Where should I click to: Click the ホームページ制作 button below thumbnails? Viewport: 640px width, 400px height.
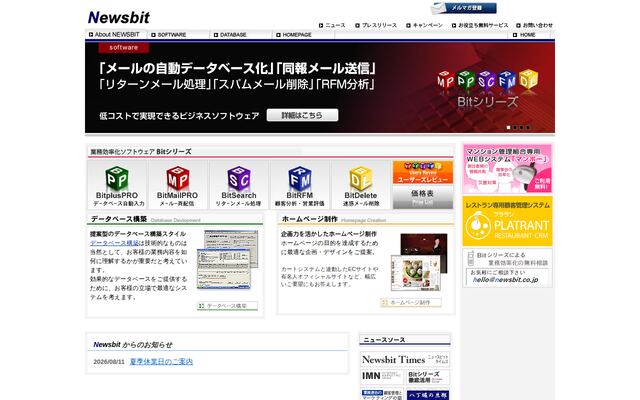tap(411, 302)
